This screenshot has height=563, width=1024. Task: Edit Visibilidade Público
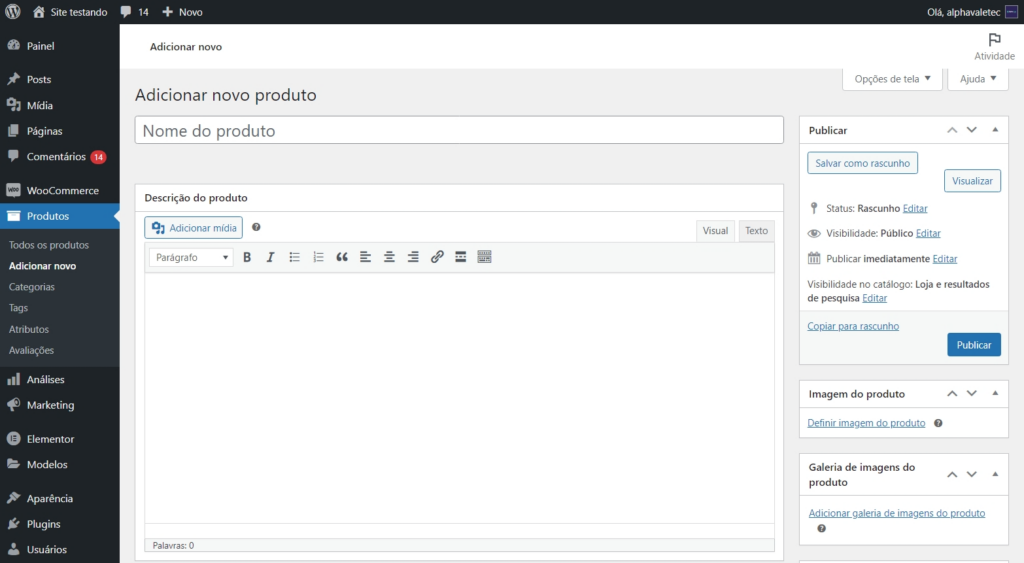point(927,233)
